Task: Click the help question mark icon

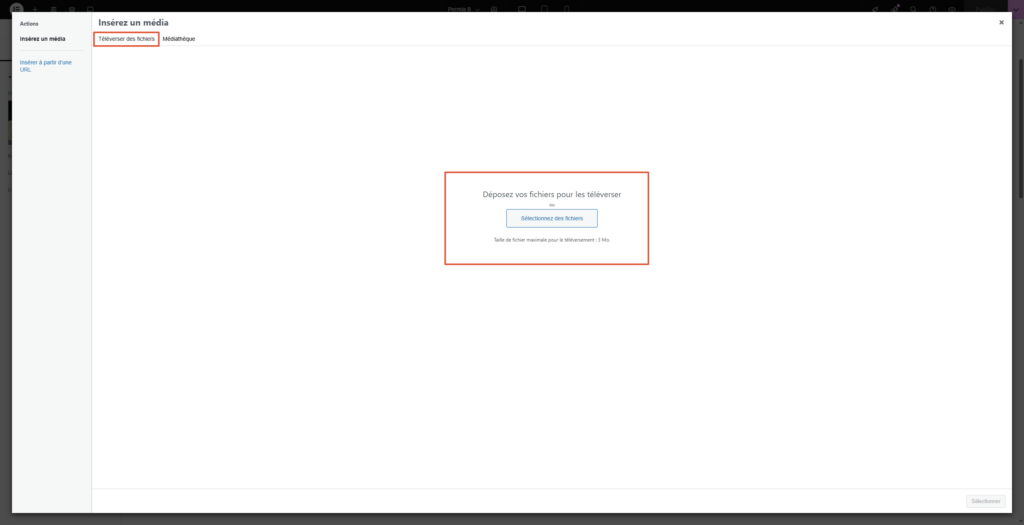Action: click(931, 8)
